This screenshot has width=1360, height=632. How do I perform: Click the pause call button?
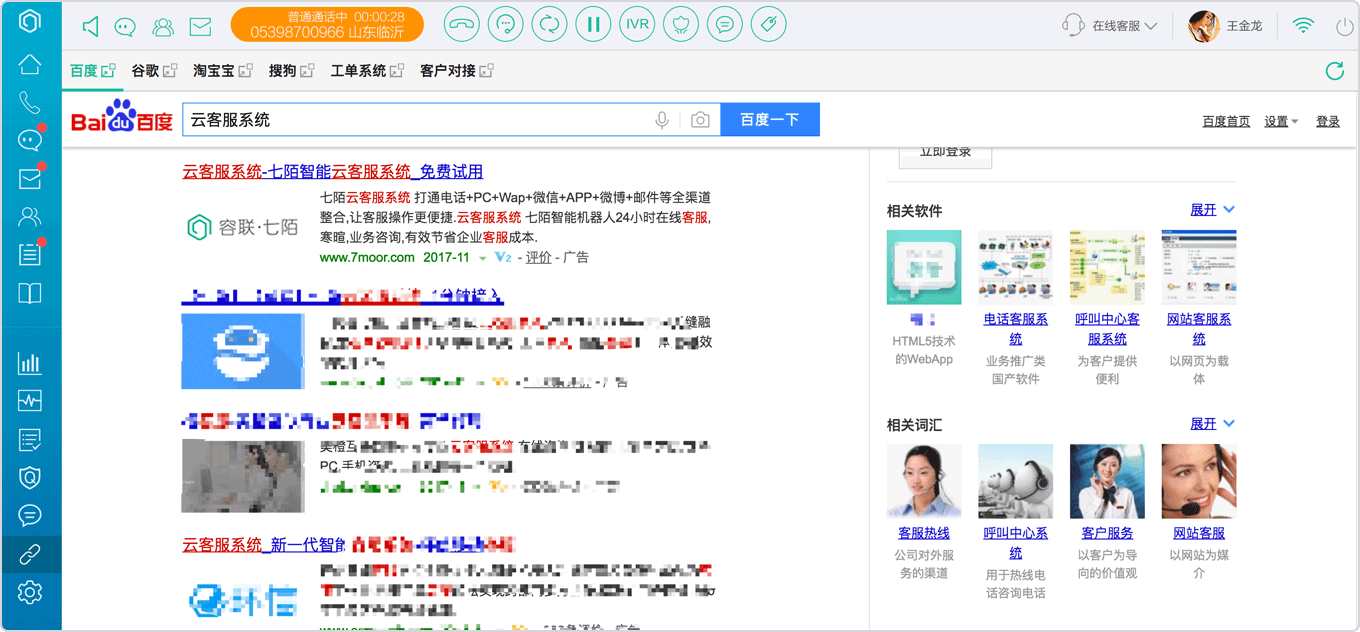click(x=593, y=25)
